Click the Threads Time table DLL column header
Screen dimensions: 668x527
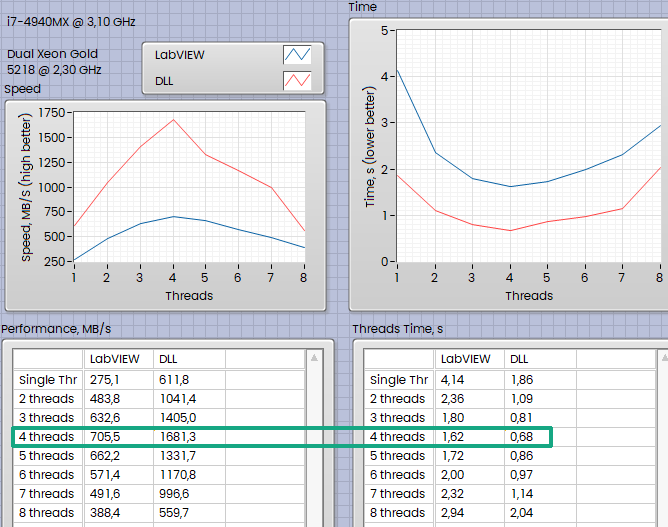[x=540, y=359]
